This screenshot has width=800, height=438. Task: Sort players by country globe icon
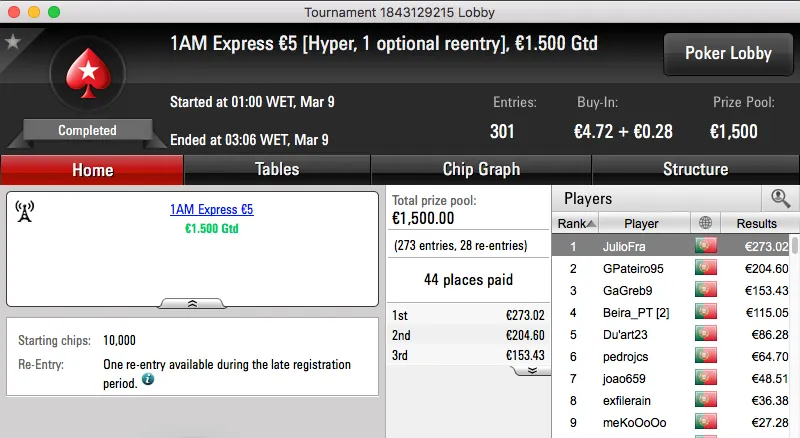[x=707, y=223]
